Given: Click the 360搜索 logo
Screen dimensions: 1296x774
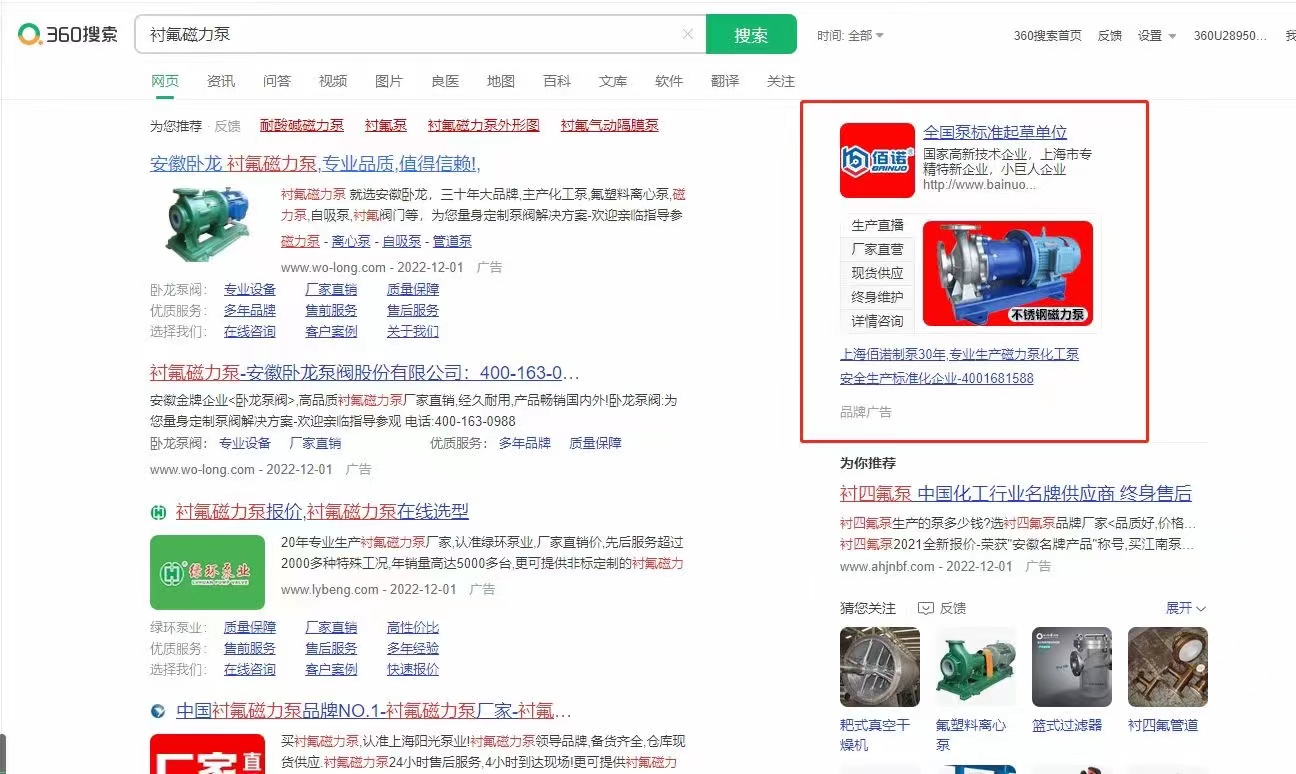Looking at the screenshot, I should coord(68,34).
